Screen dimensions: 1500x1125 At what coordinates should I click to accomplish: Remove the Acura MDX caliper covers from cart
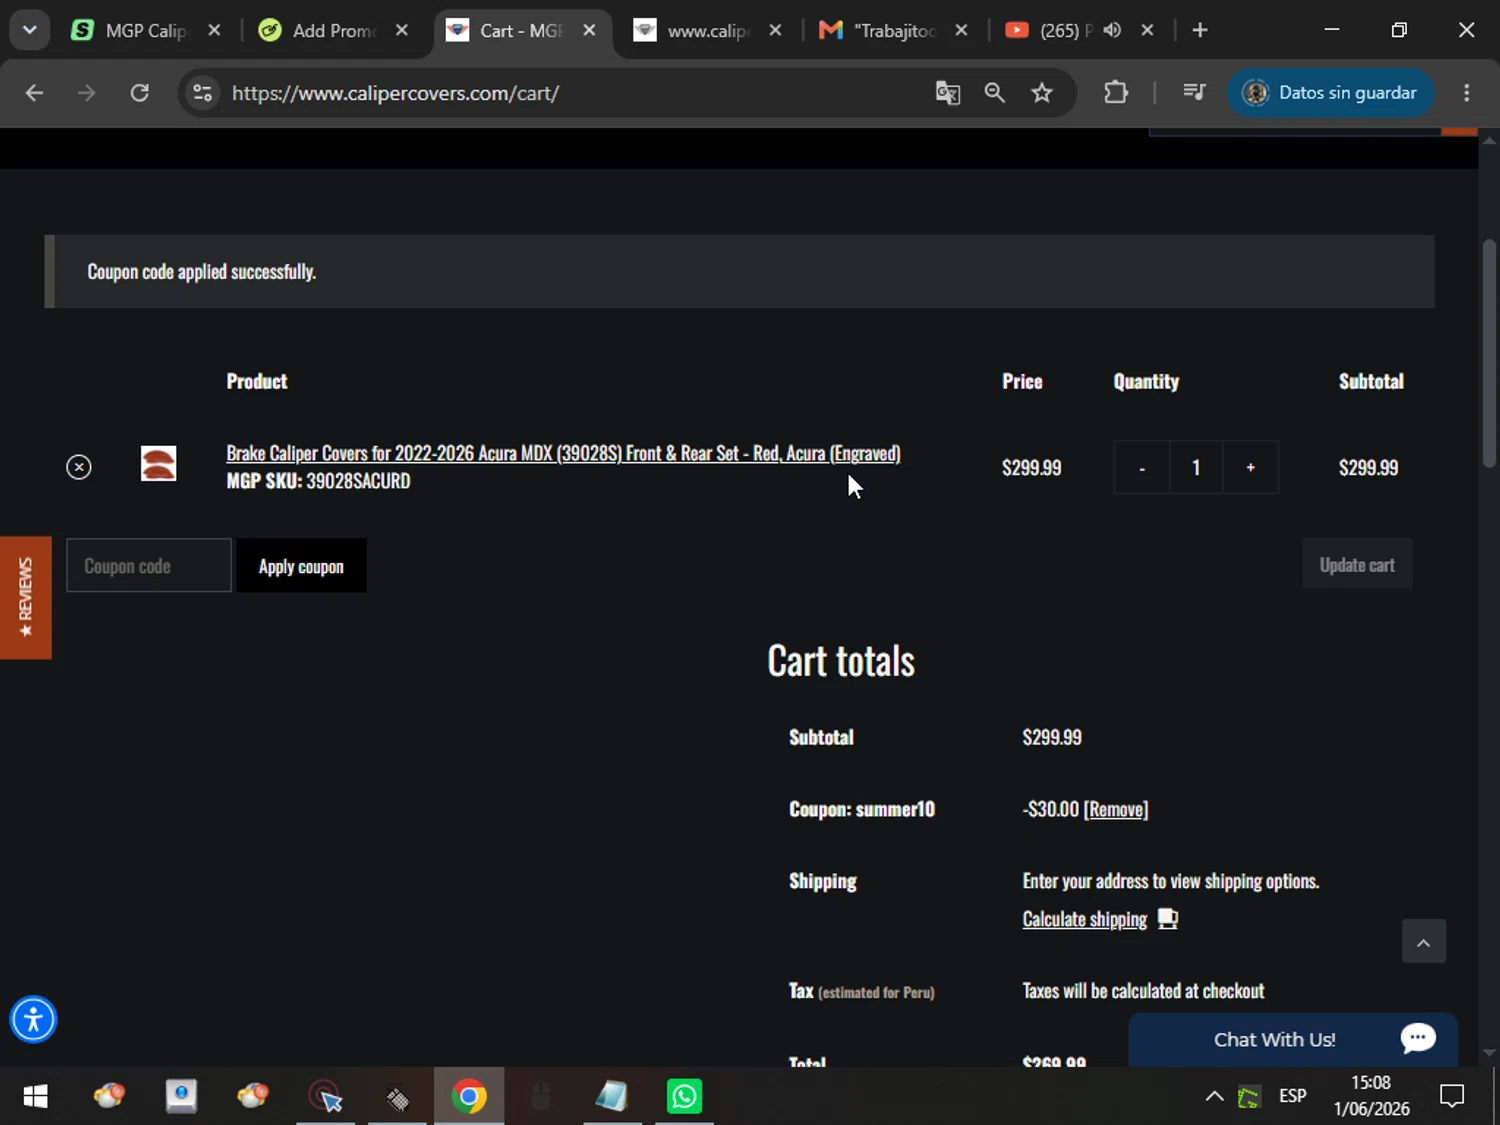coord(79,467)
